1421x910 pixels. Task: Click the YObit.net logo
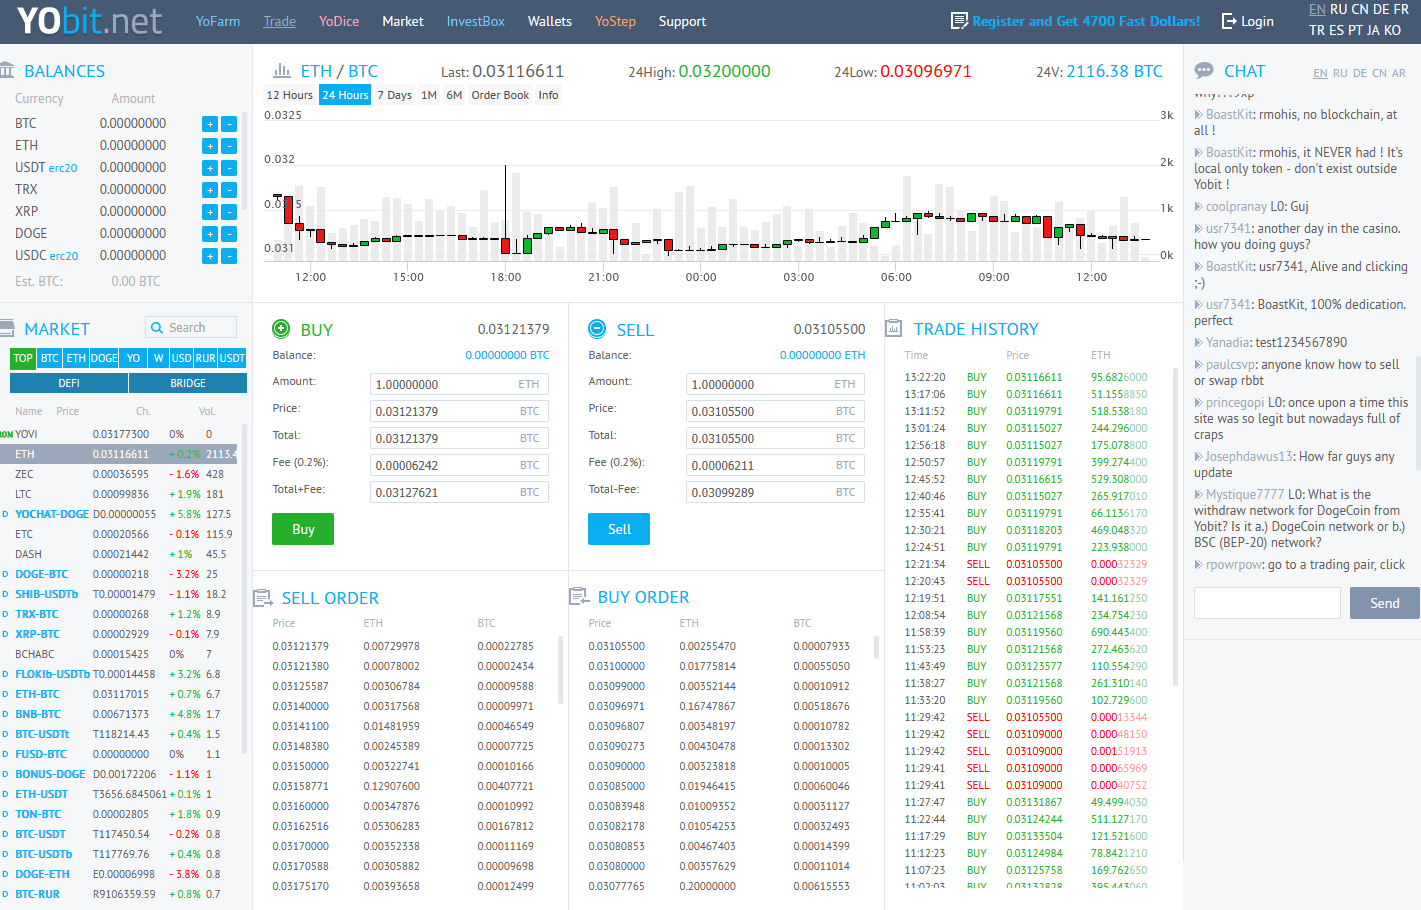click(x=89, y=21)
